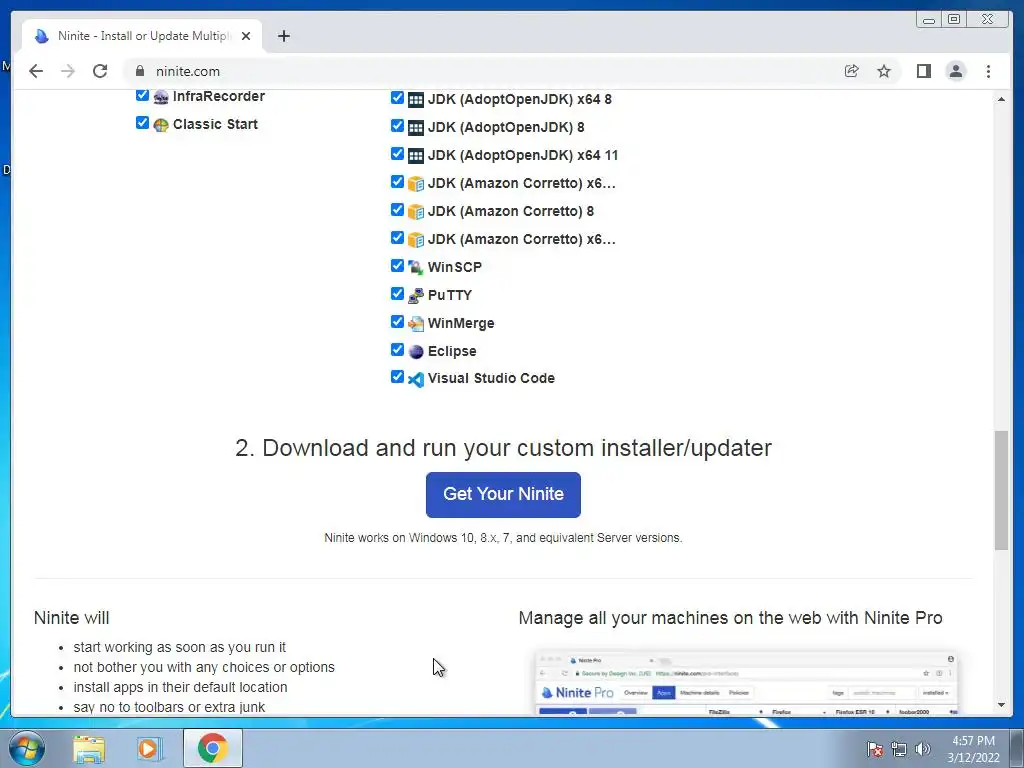Screen dimensions: 1024x768
Task: Click the WinSCP app icon
Action: click(416, 268)
